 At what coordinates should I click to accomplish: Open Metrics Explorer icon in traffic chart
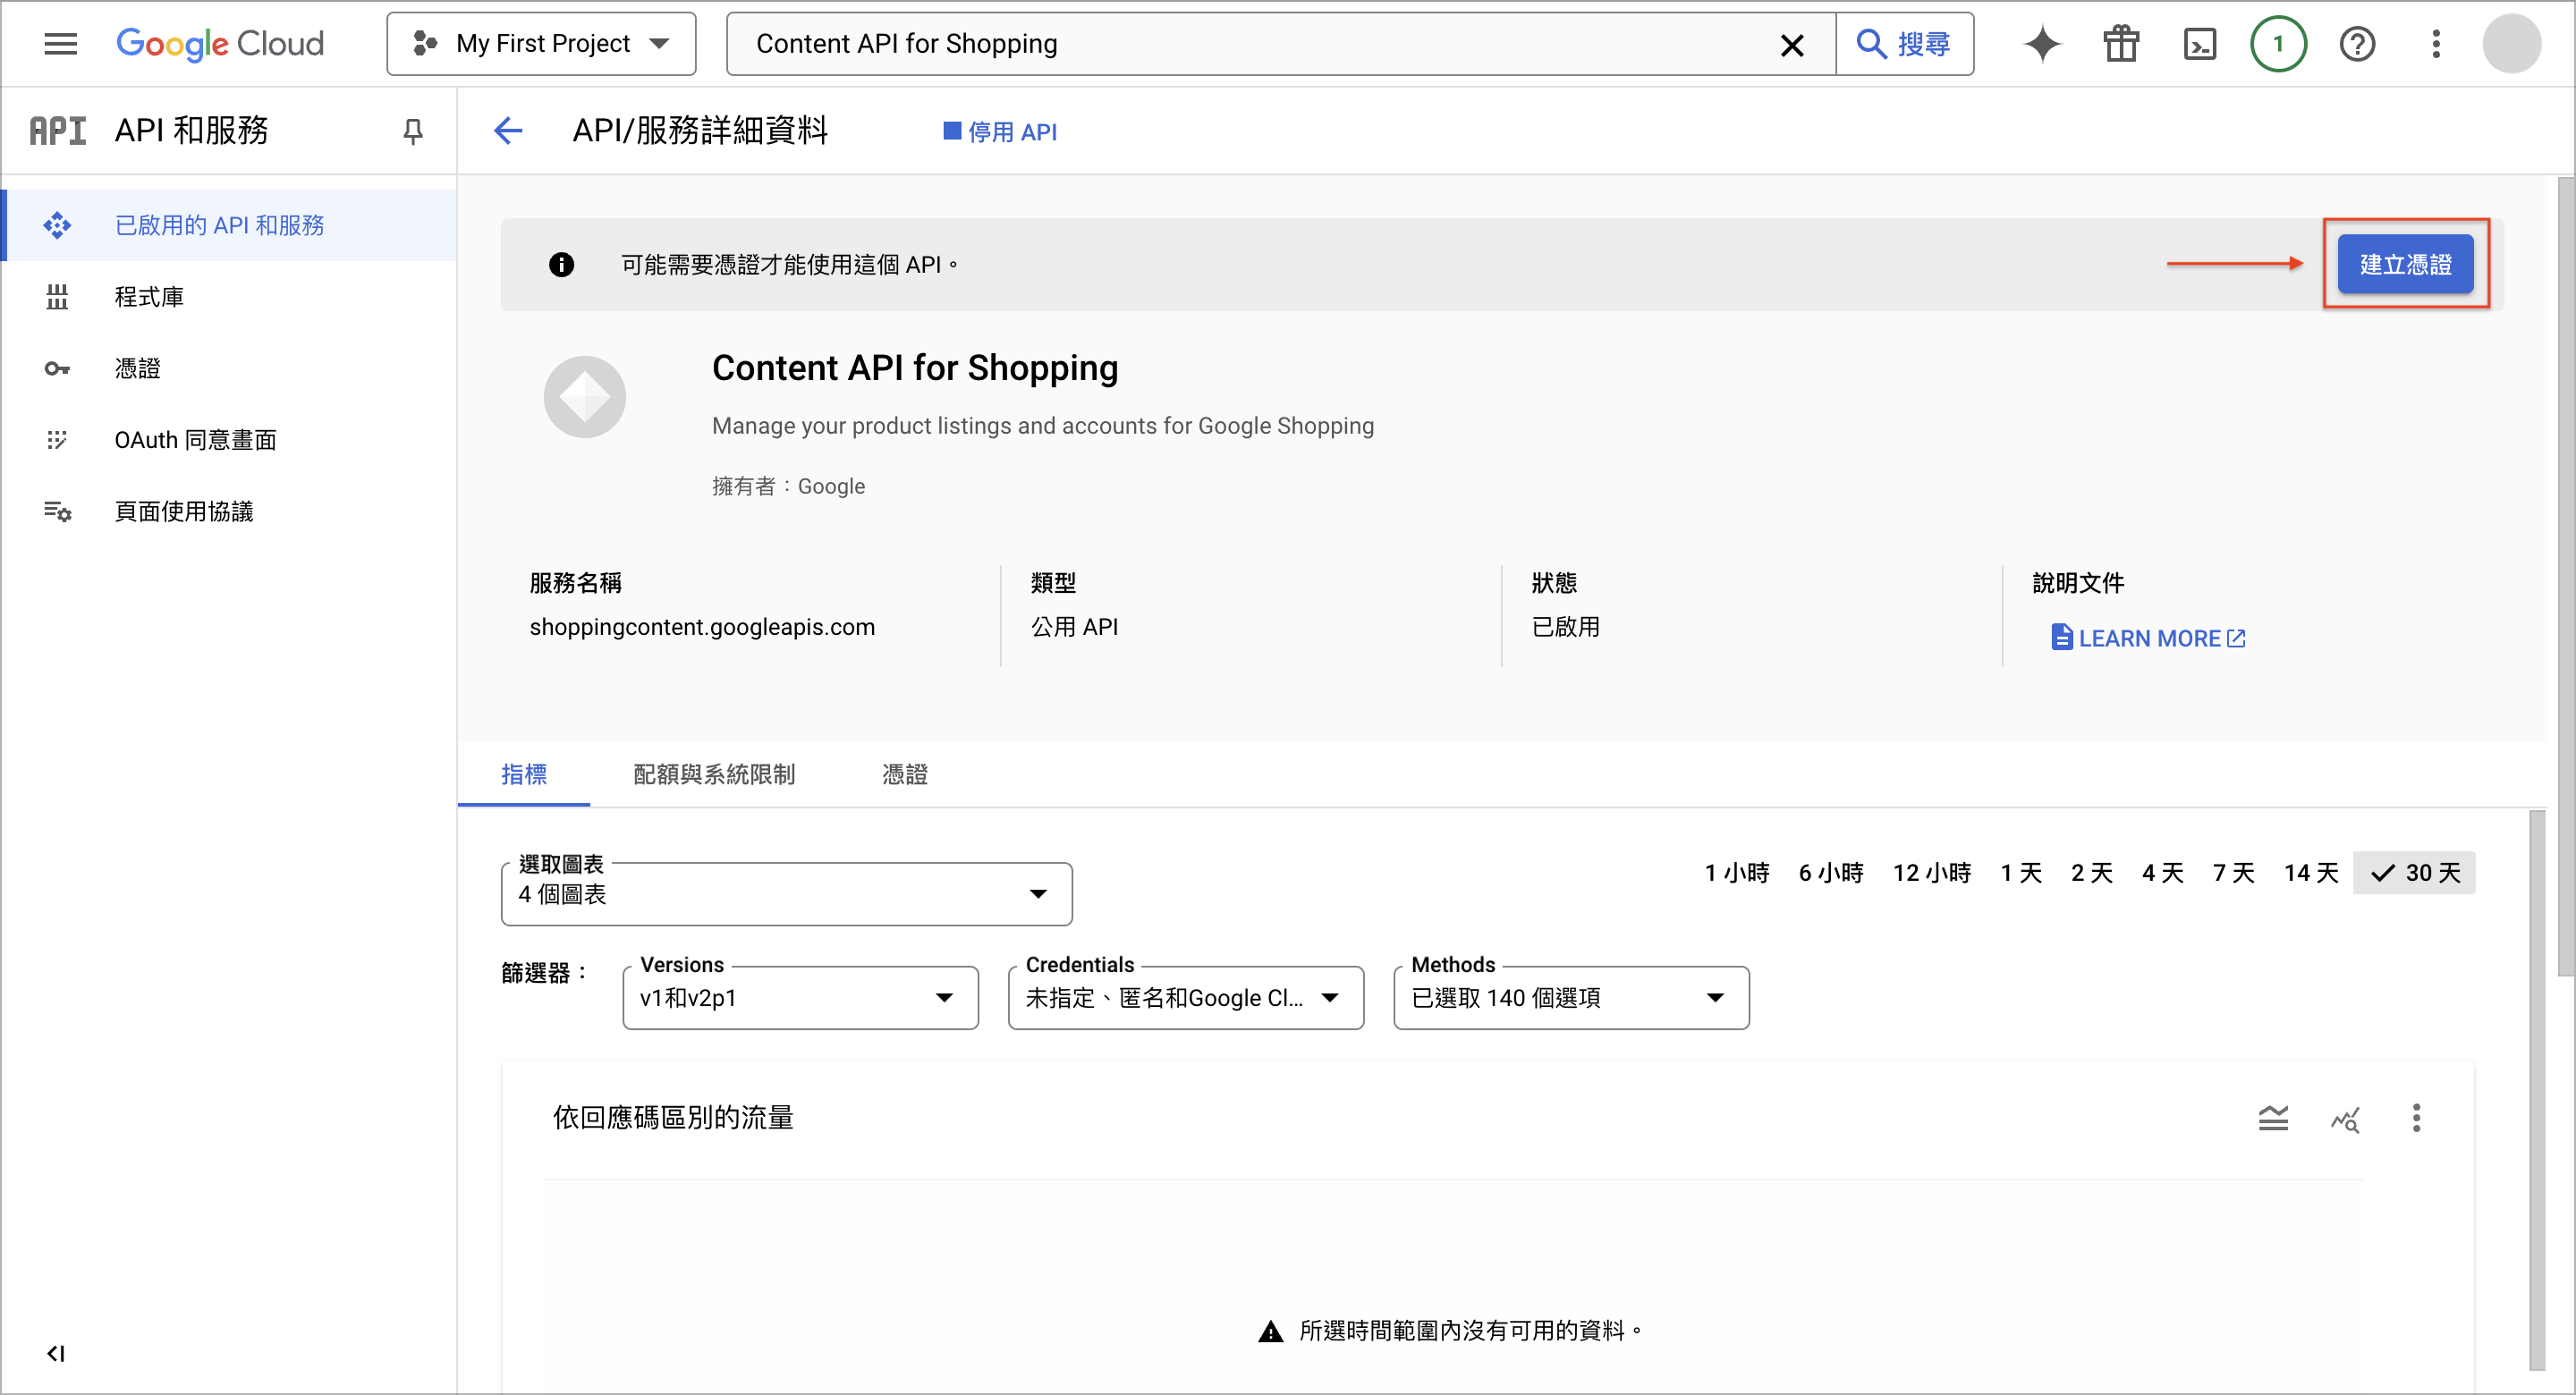coord(2345,1118)
